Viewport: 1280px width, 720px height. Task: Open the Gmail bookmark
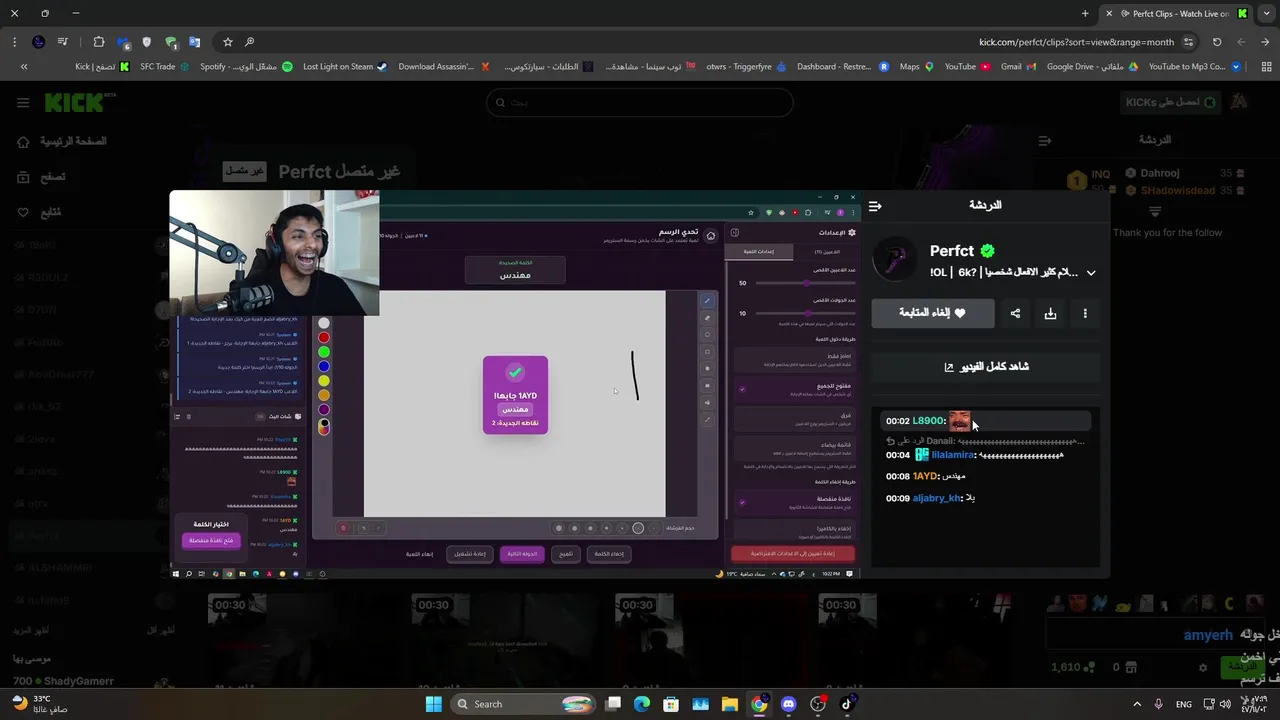tap(1018, 67)
